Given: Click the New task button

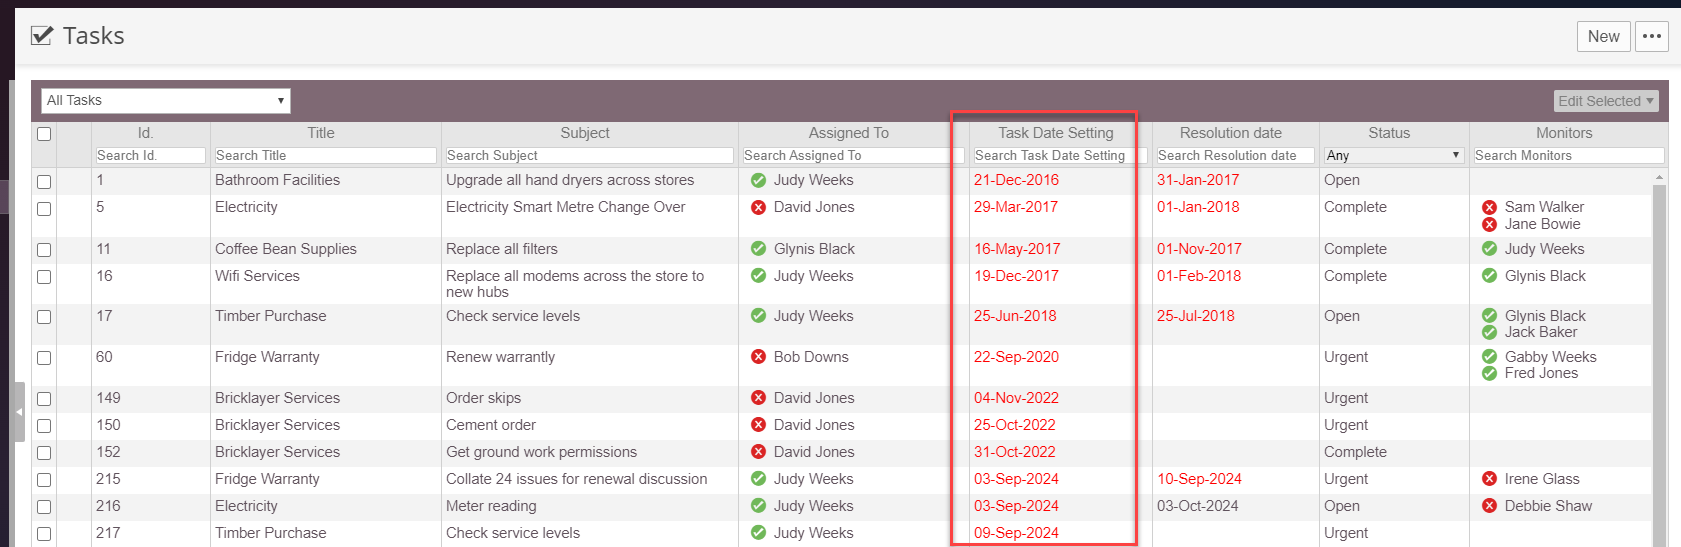Looking at the screenshot, I should [x=1603, y=36].
